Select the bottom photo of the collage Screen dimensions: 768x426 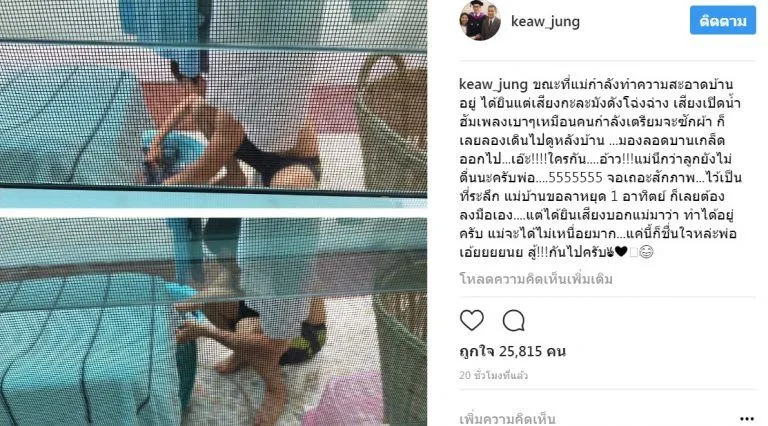click(x=213, y=322)
